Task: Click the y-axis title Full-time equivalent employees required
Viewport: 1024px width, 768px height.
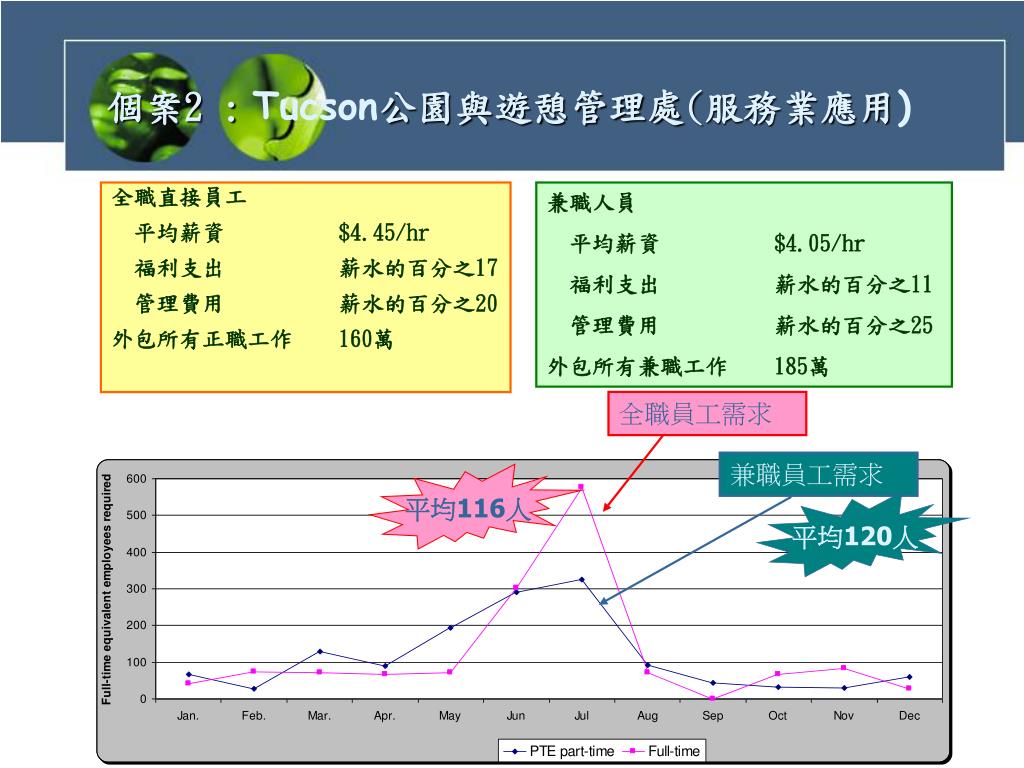Action: point(106,590)
